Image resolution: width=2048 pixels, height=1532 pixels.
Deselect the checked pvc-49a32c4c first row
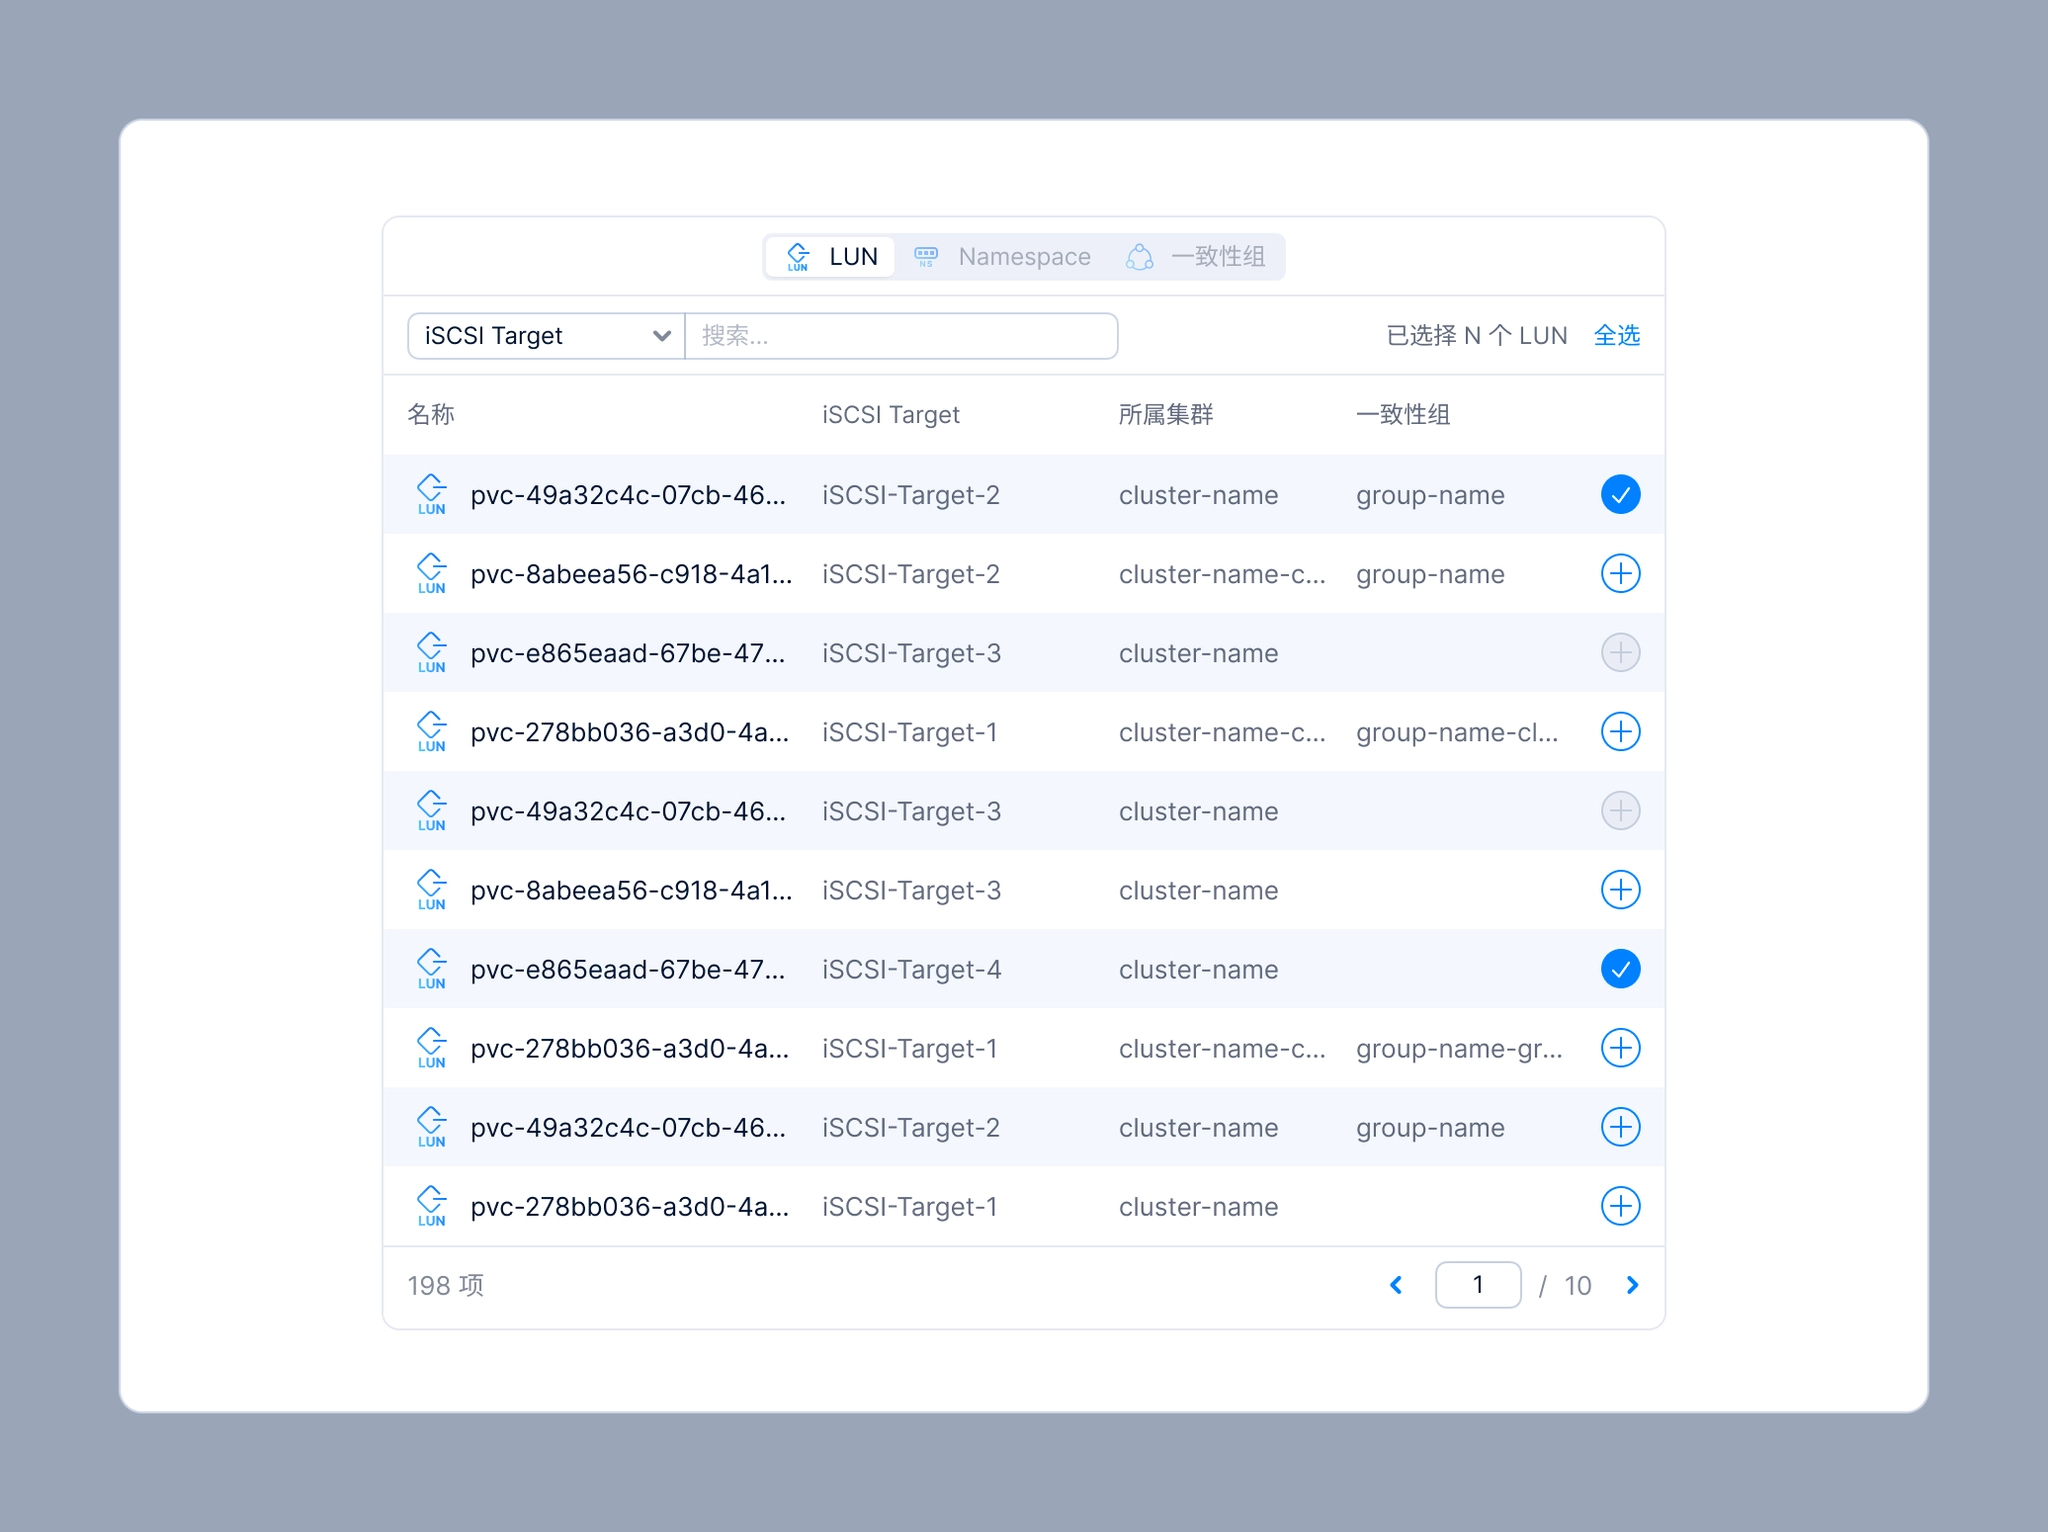pos(1620,495)
